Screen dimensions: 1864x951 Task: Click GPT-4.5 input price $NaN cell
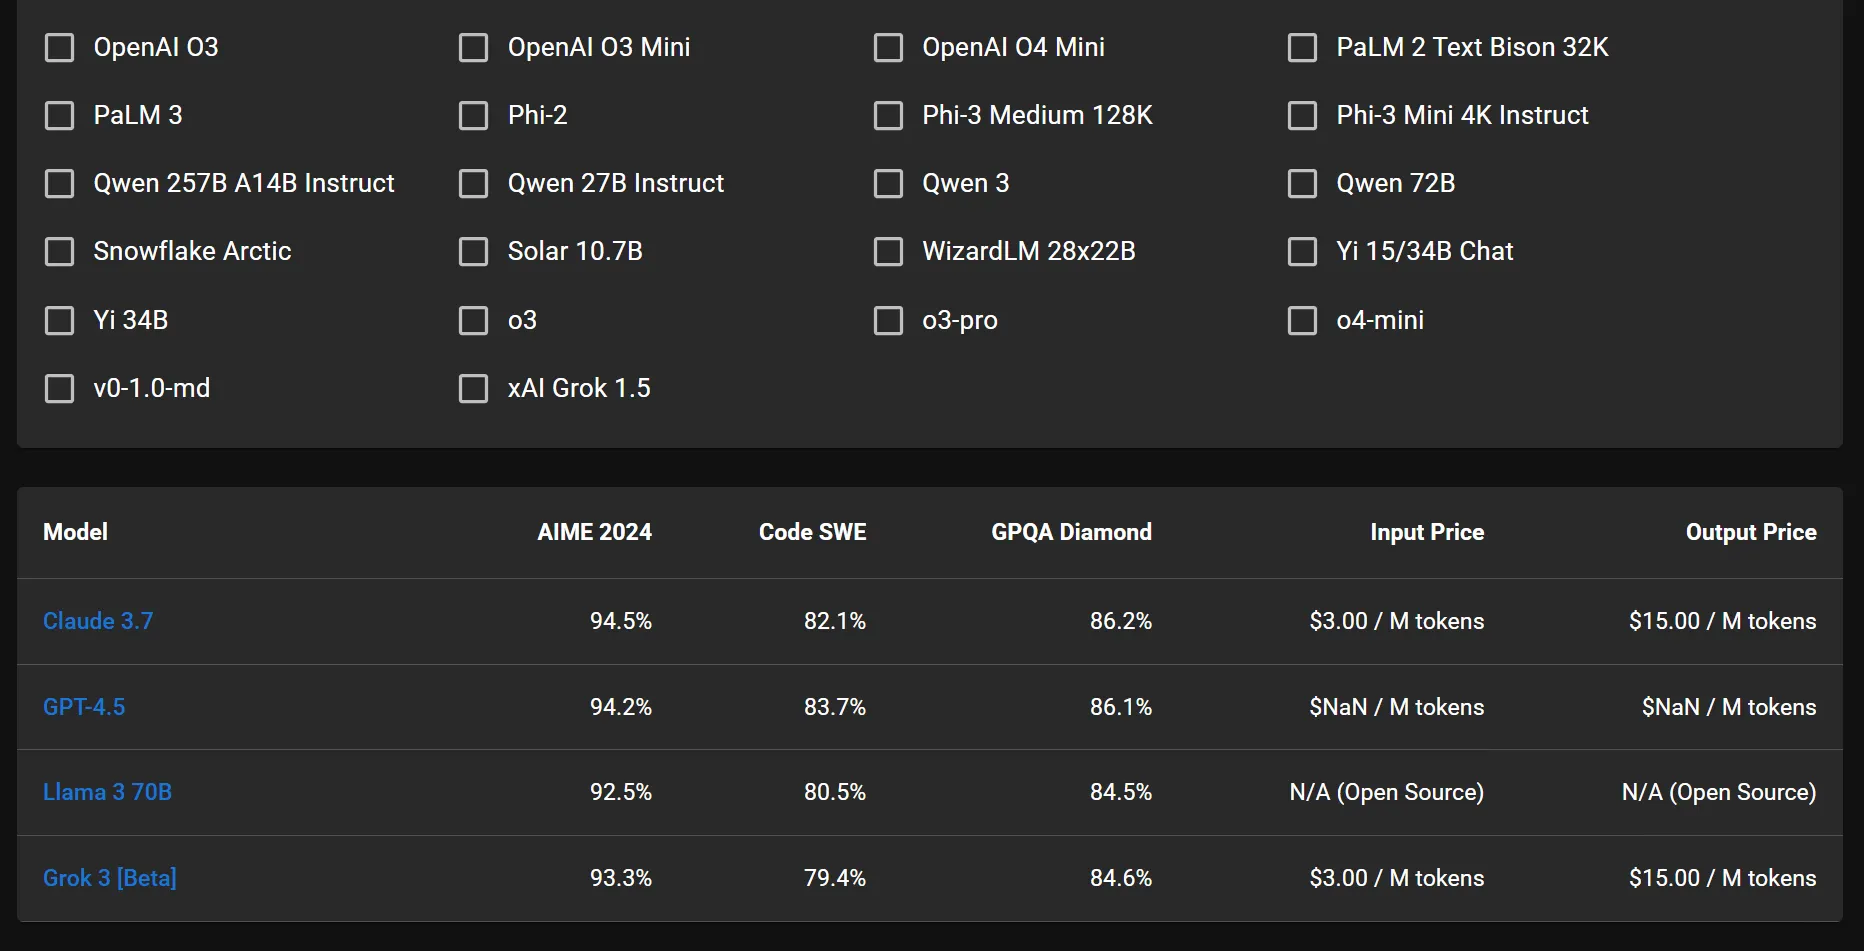click(x=1397, y=707)
